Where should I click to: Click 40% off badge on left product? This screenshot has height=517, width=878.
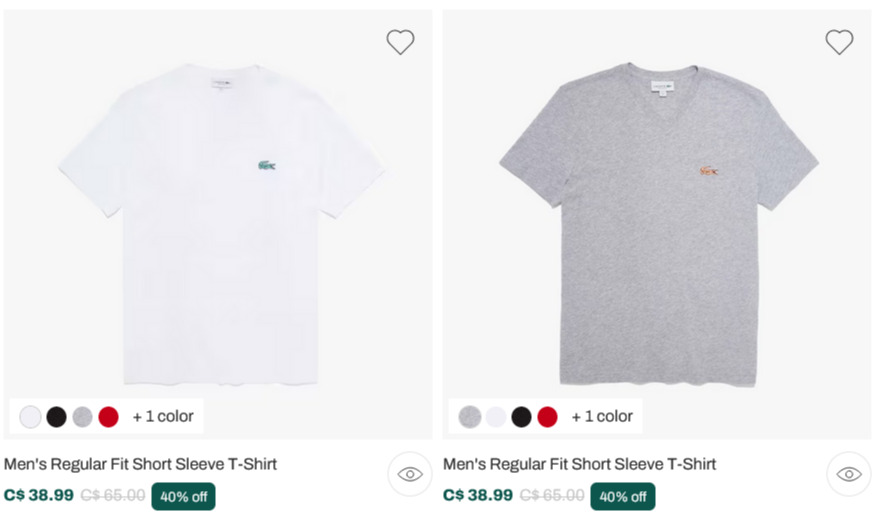coord(184,496)
